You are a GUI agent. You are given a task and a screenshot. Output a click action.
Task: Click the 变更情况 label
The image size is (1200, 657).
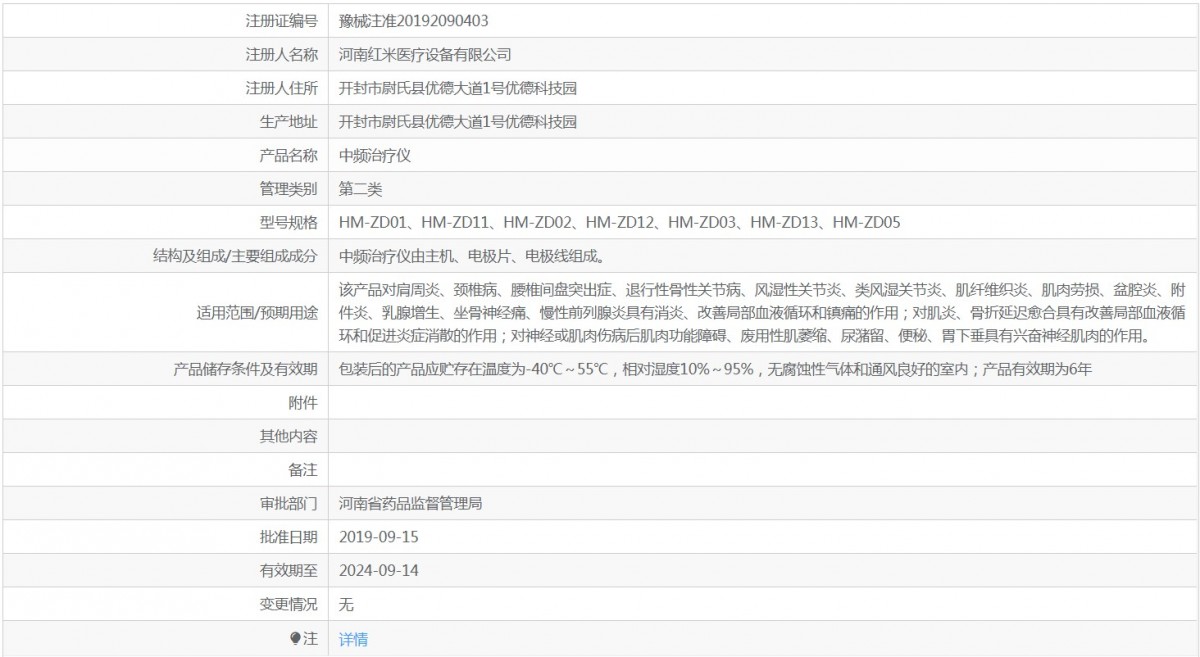coord(288,605)
